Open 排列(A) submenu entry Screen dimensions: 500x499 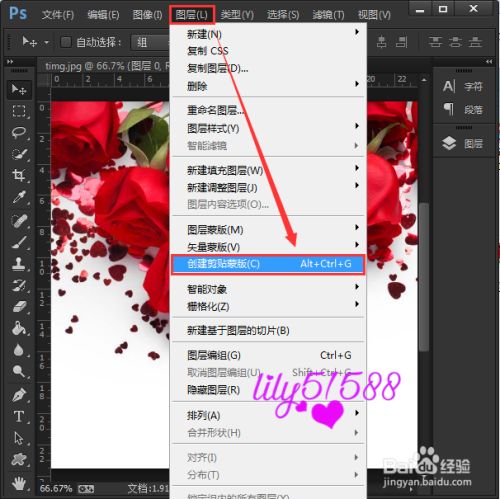(267, 415)
